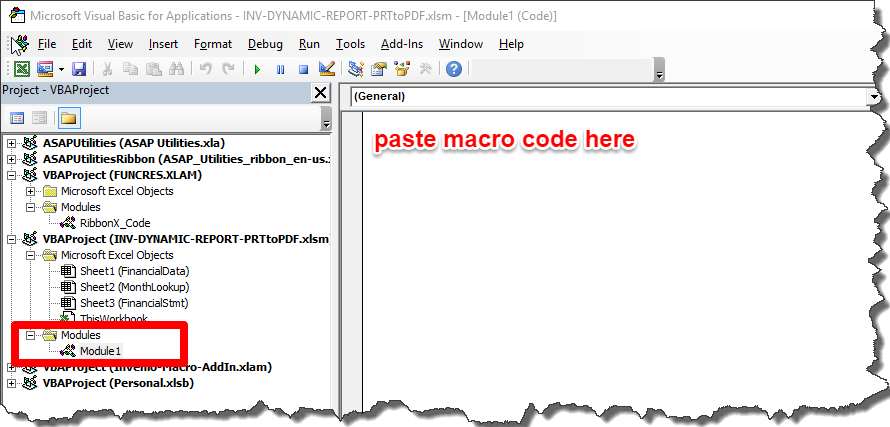
Task: Click the Copy toolbar icon
Action: pos(131,69)
